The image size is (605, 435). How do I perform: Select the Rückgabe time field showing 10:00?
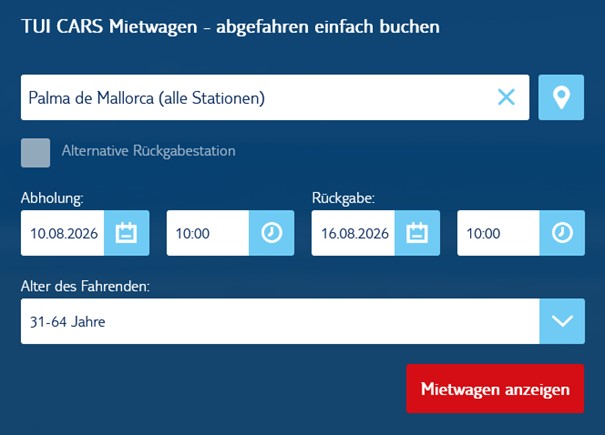[497, 233]
